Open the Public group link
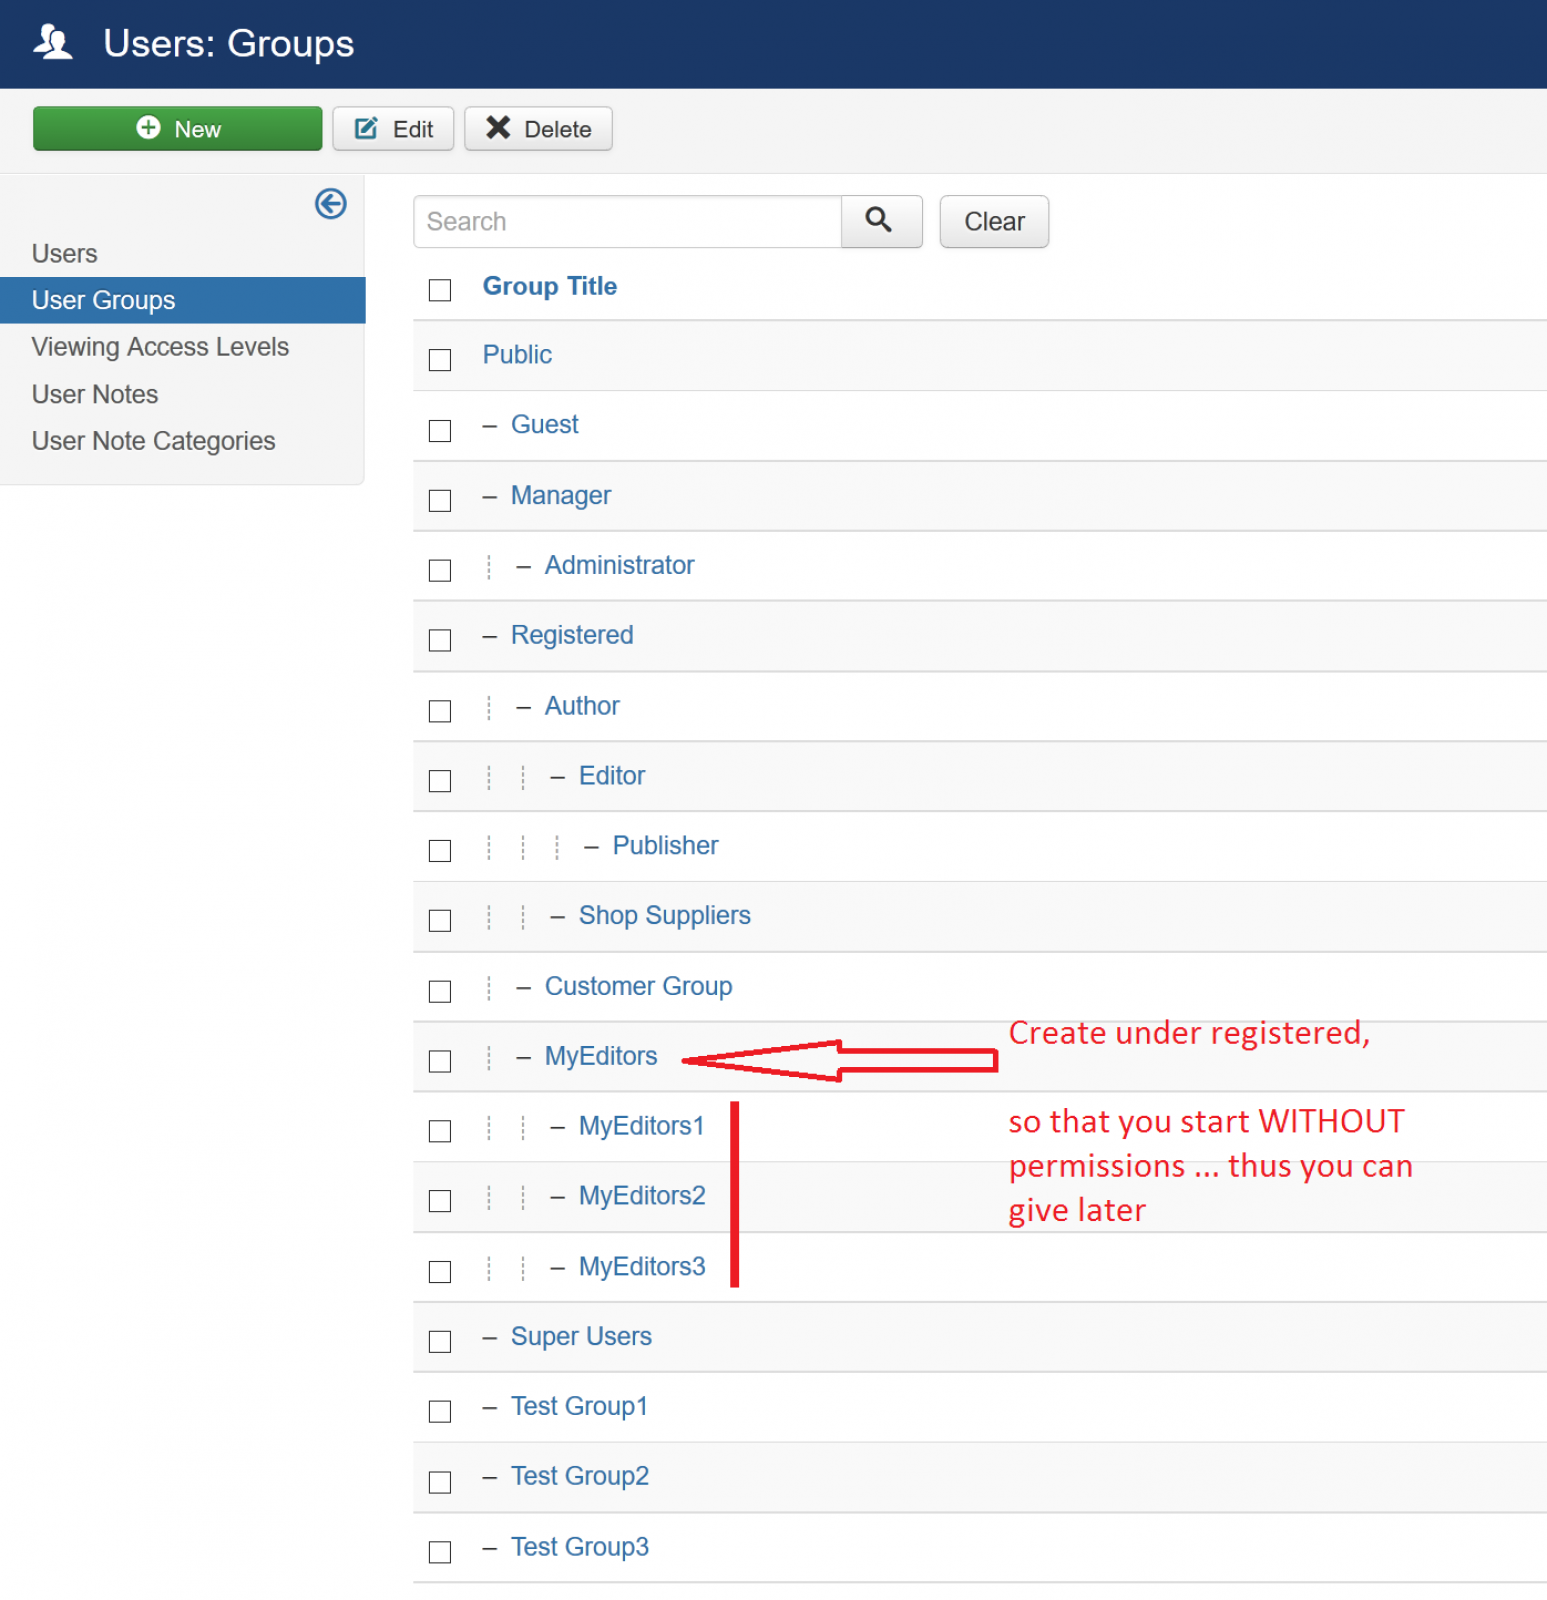Image resolution: width=1547 pixels, height=1600 pixels. (x=517, y=355)
